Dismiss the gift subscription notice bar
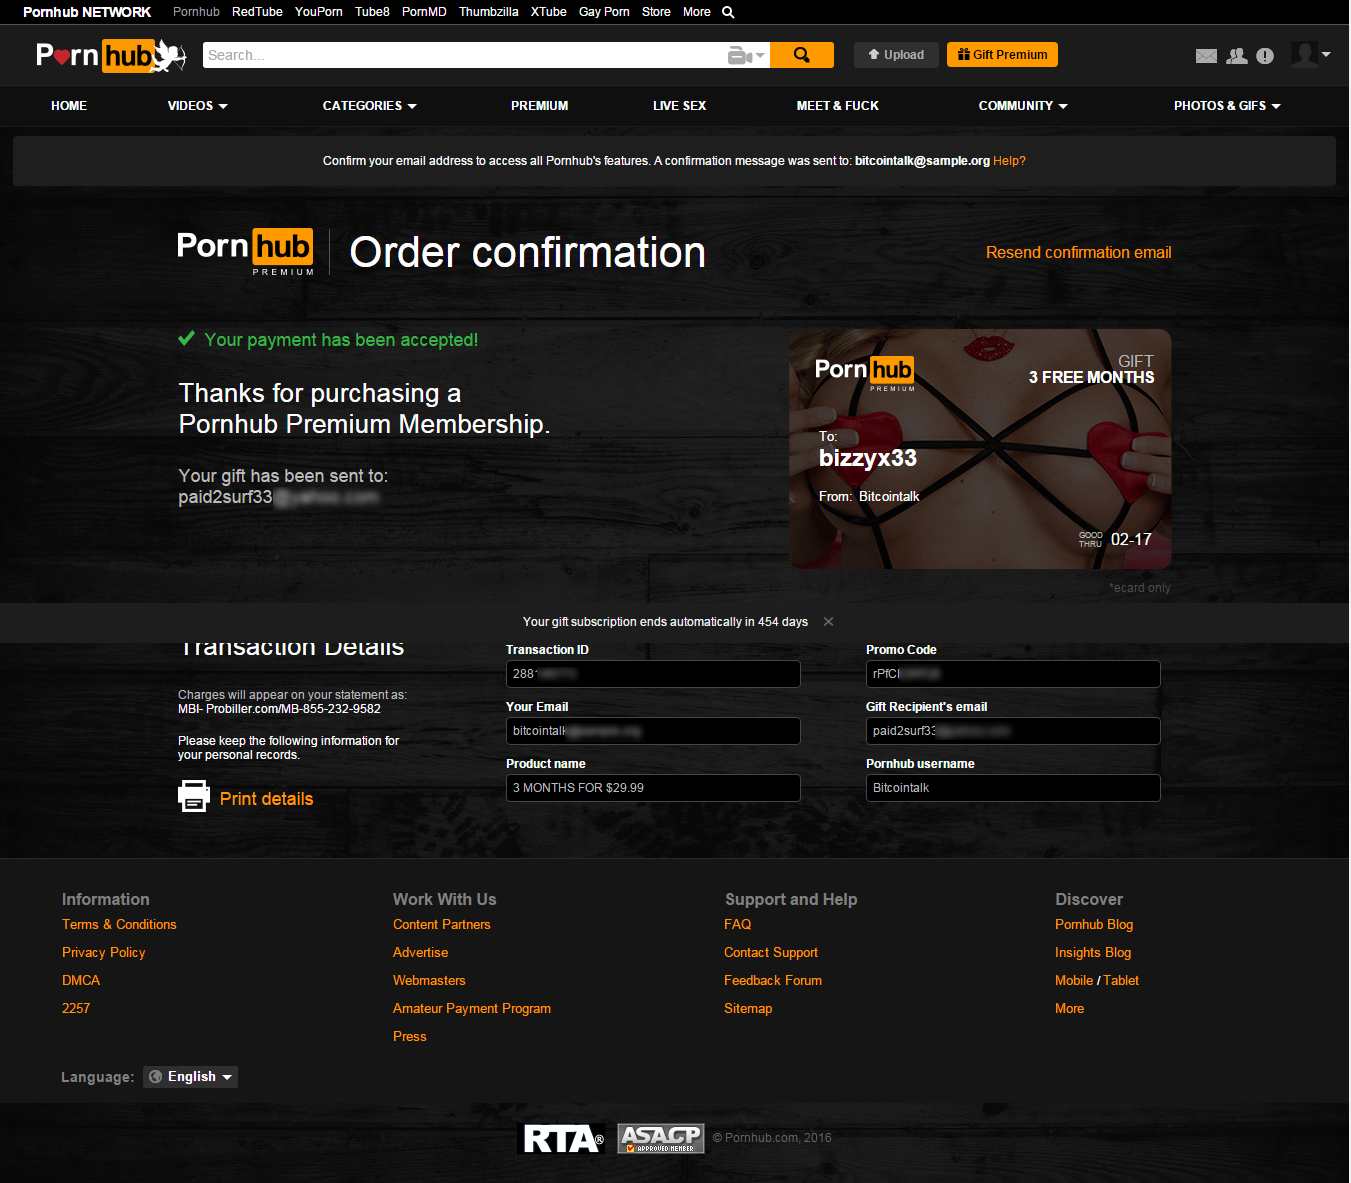1351x1183 pixels. [828, 622]
